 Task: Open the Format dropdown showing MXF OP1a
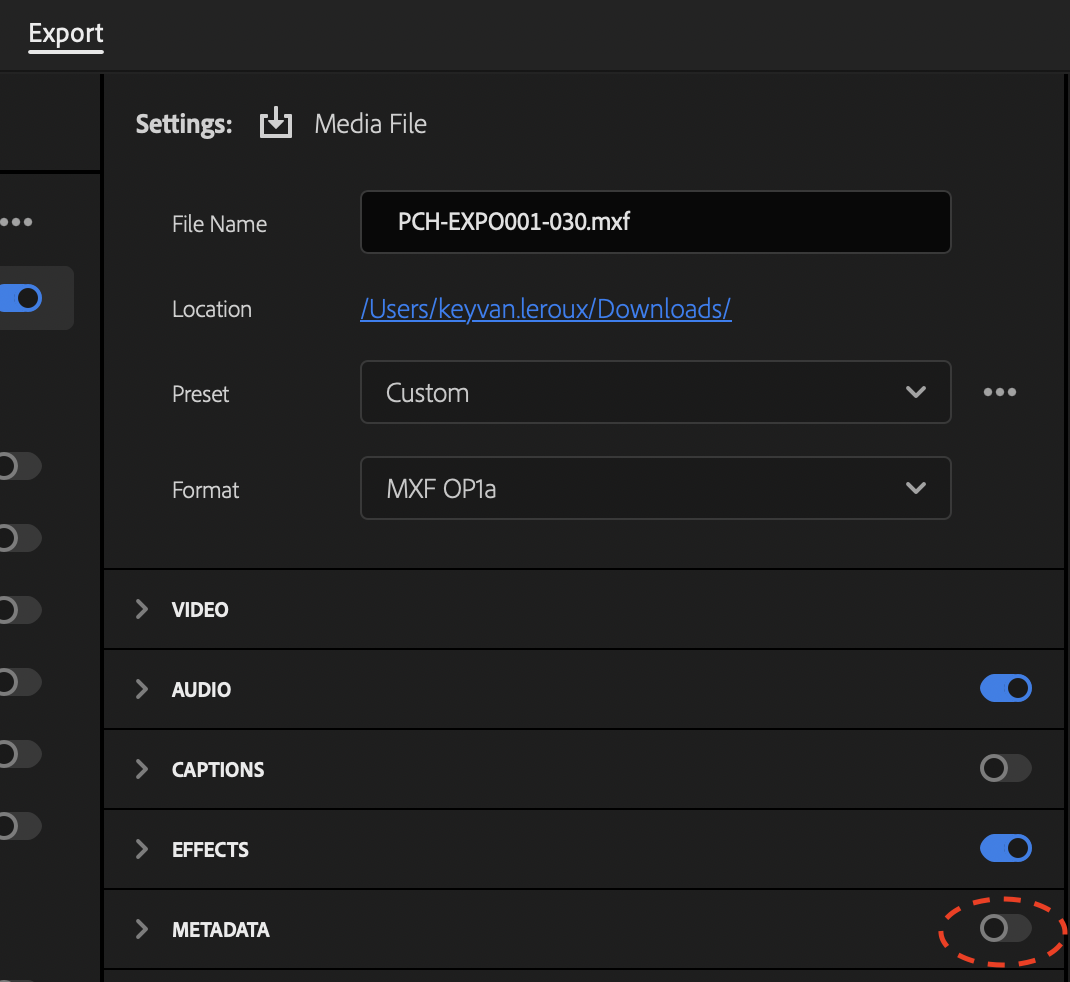655,488
